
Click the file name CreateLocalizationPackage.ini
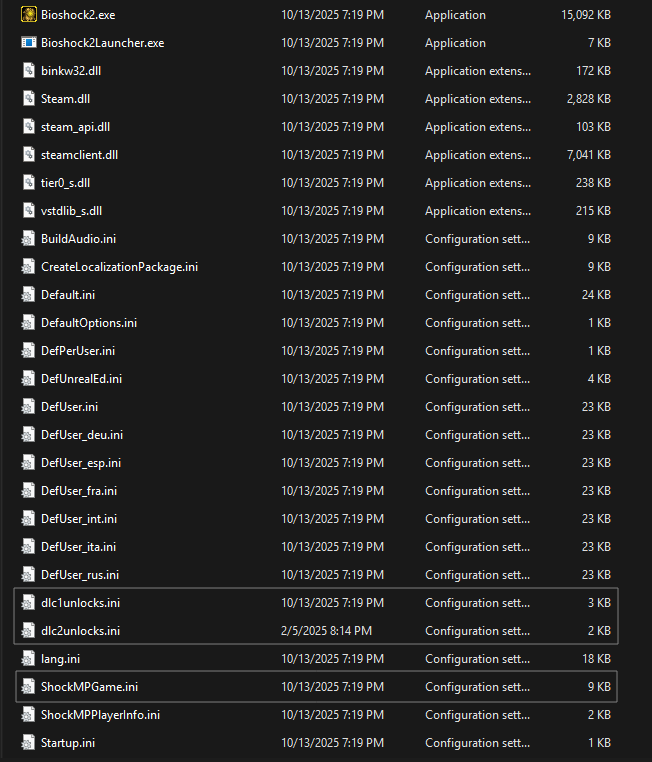[x=120, y=267]
